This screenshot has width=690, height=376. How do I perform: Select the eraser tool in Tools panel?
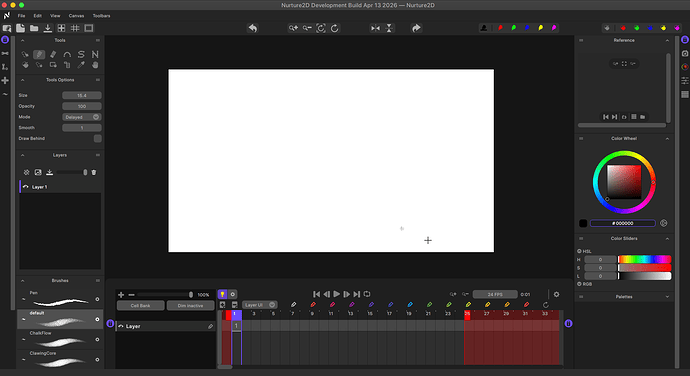pos(53,55)
